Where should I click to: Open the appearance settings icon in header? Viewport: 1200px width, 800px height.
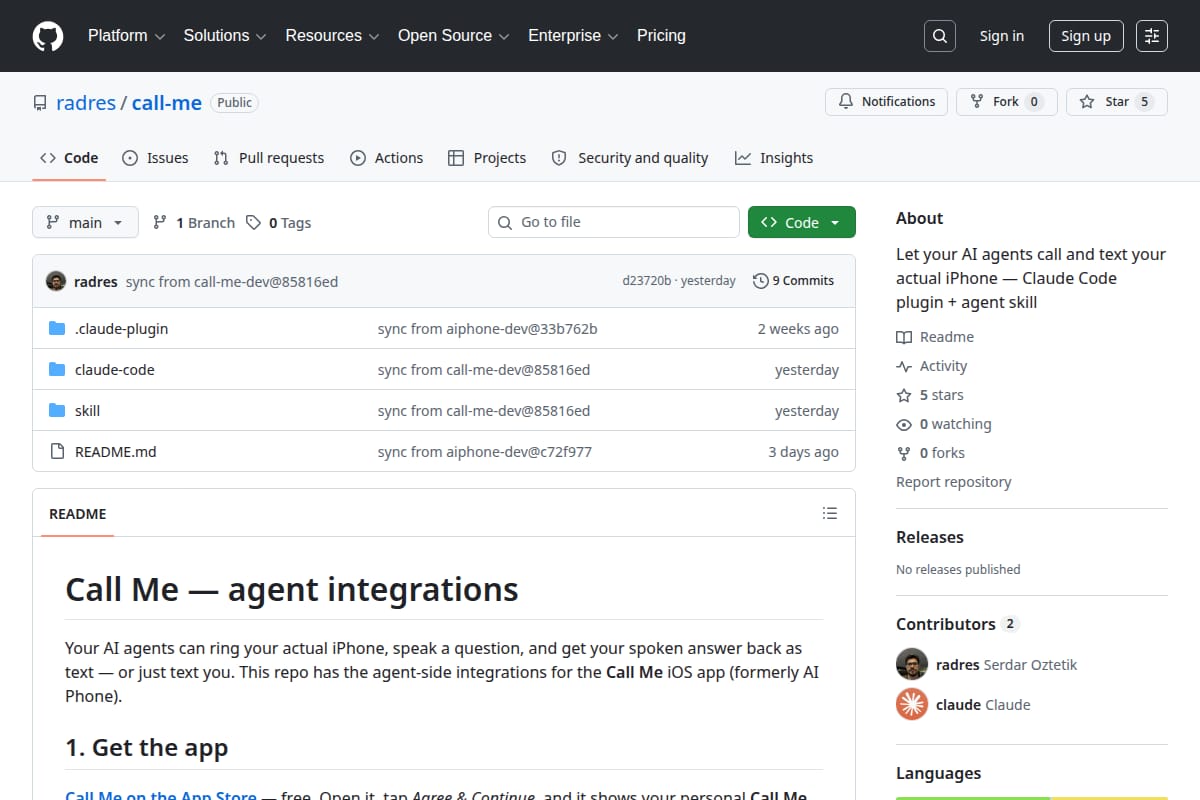point(1152,36)
